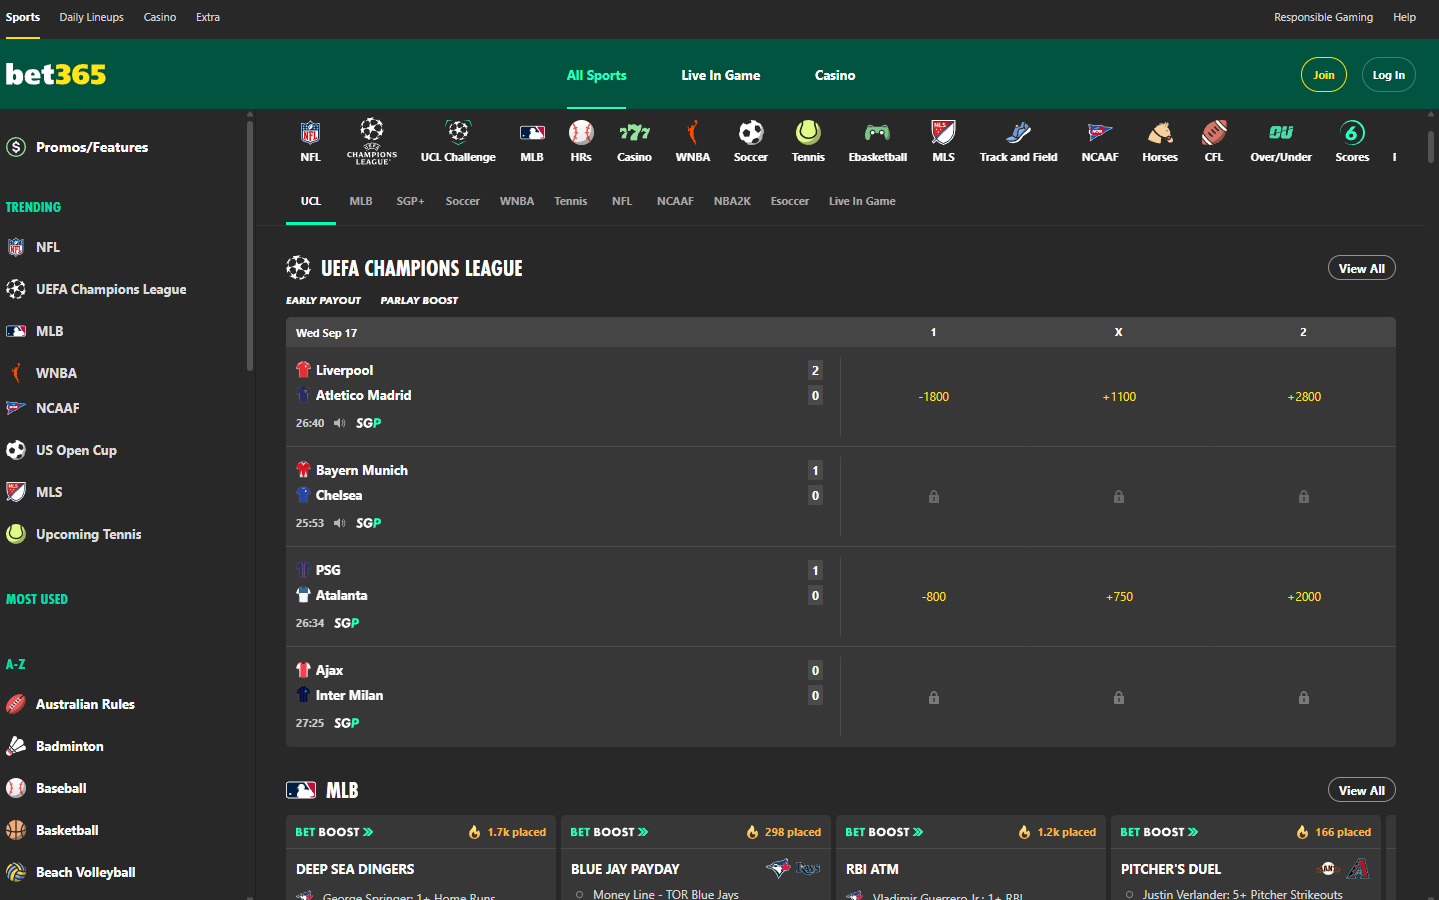This screenshot has width=1439, height=900.
Task: View All UEFA Champions League matches
Action: coord(1361,267)
